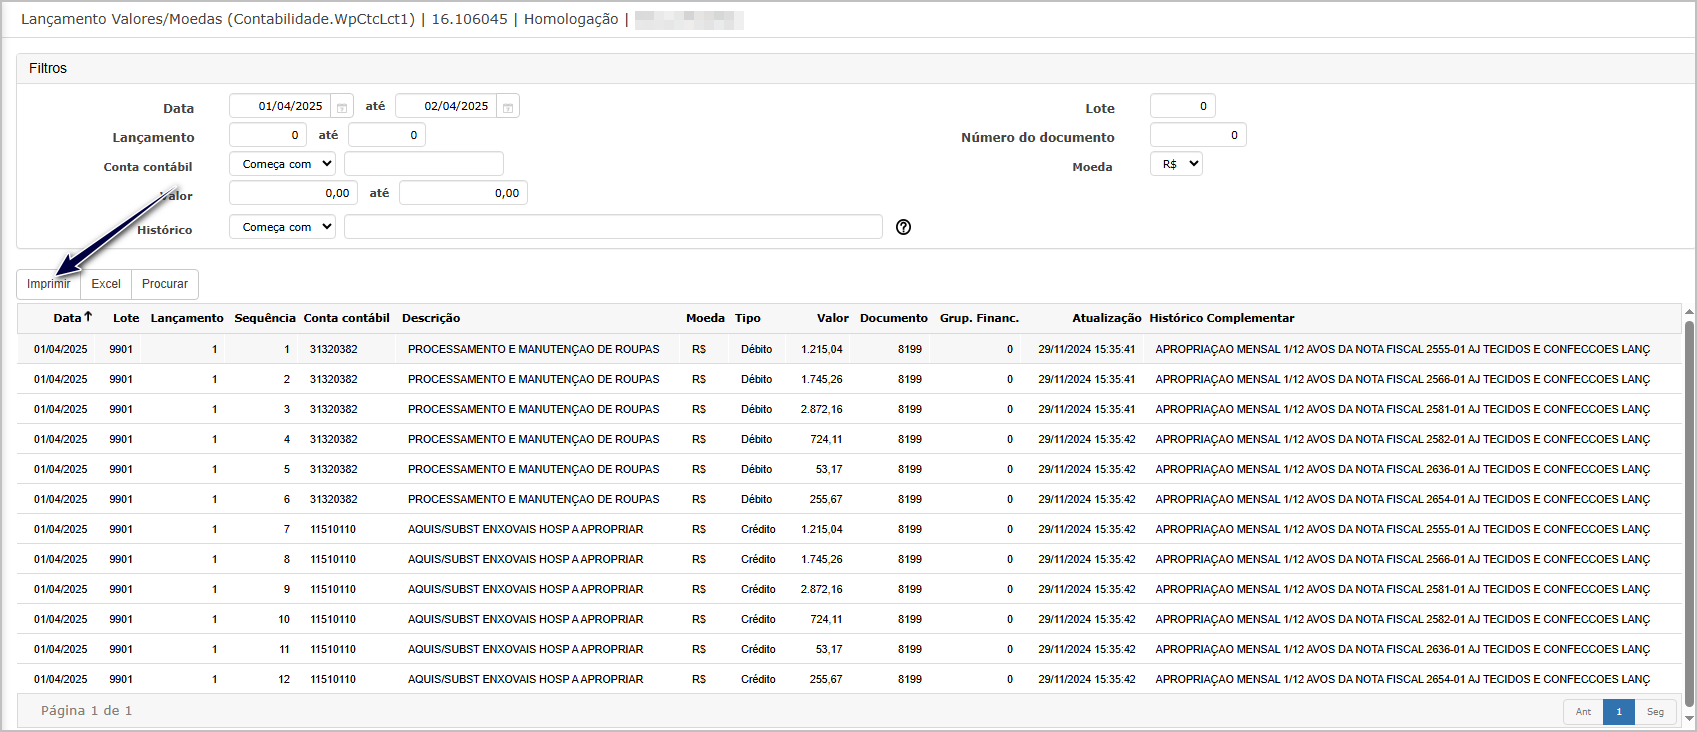Click the 'Página 1 de 1' status text
This screenshot has height=732, width=1697.
tap(86, 711)
